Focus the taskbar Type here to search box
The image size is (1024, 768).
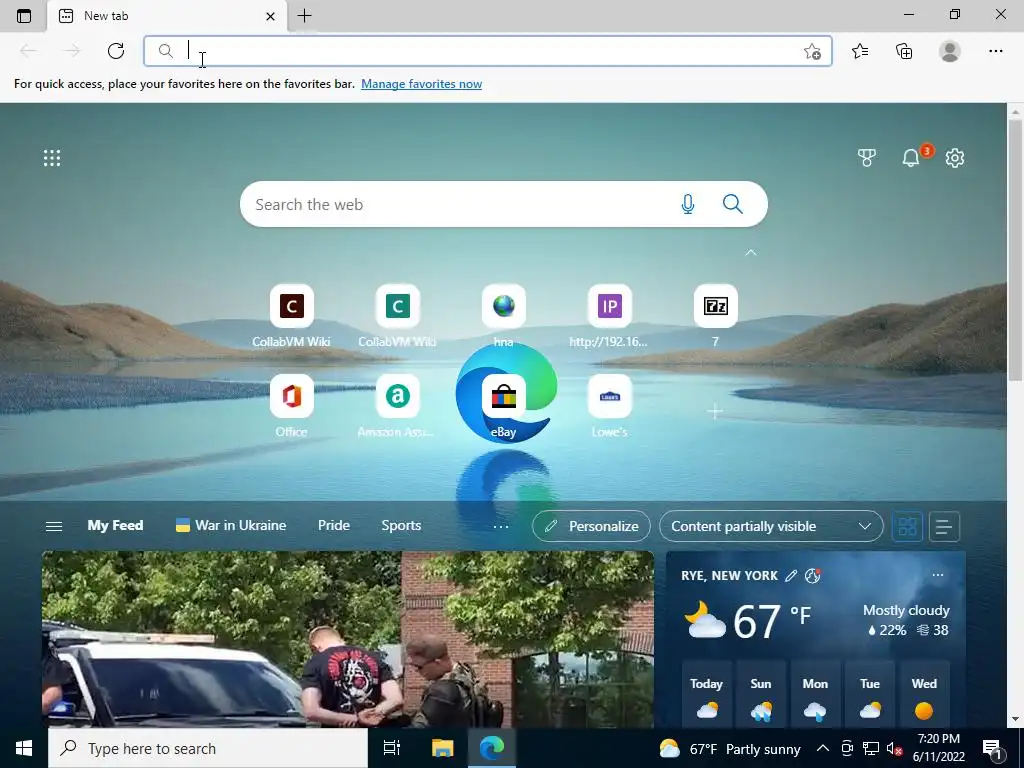208,748
